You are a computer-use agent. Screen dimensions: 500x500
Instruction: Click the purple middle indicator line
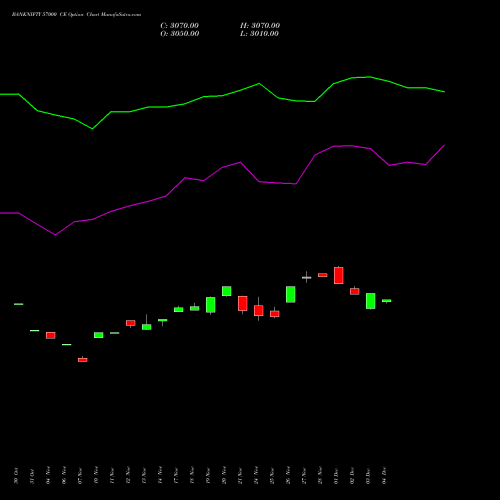pos(222,167)
